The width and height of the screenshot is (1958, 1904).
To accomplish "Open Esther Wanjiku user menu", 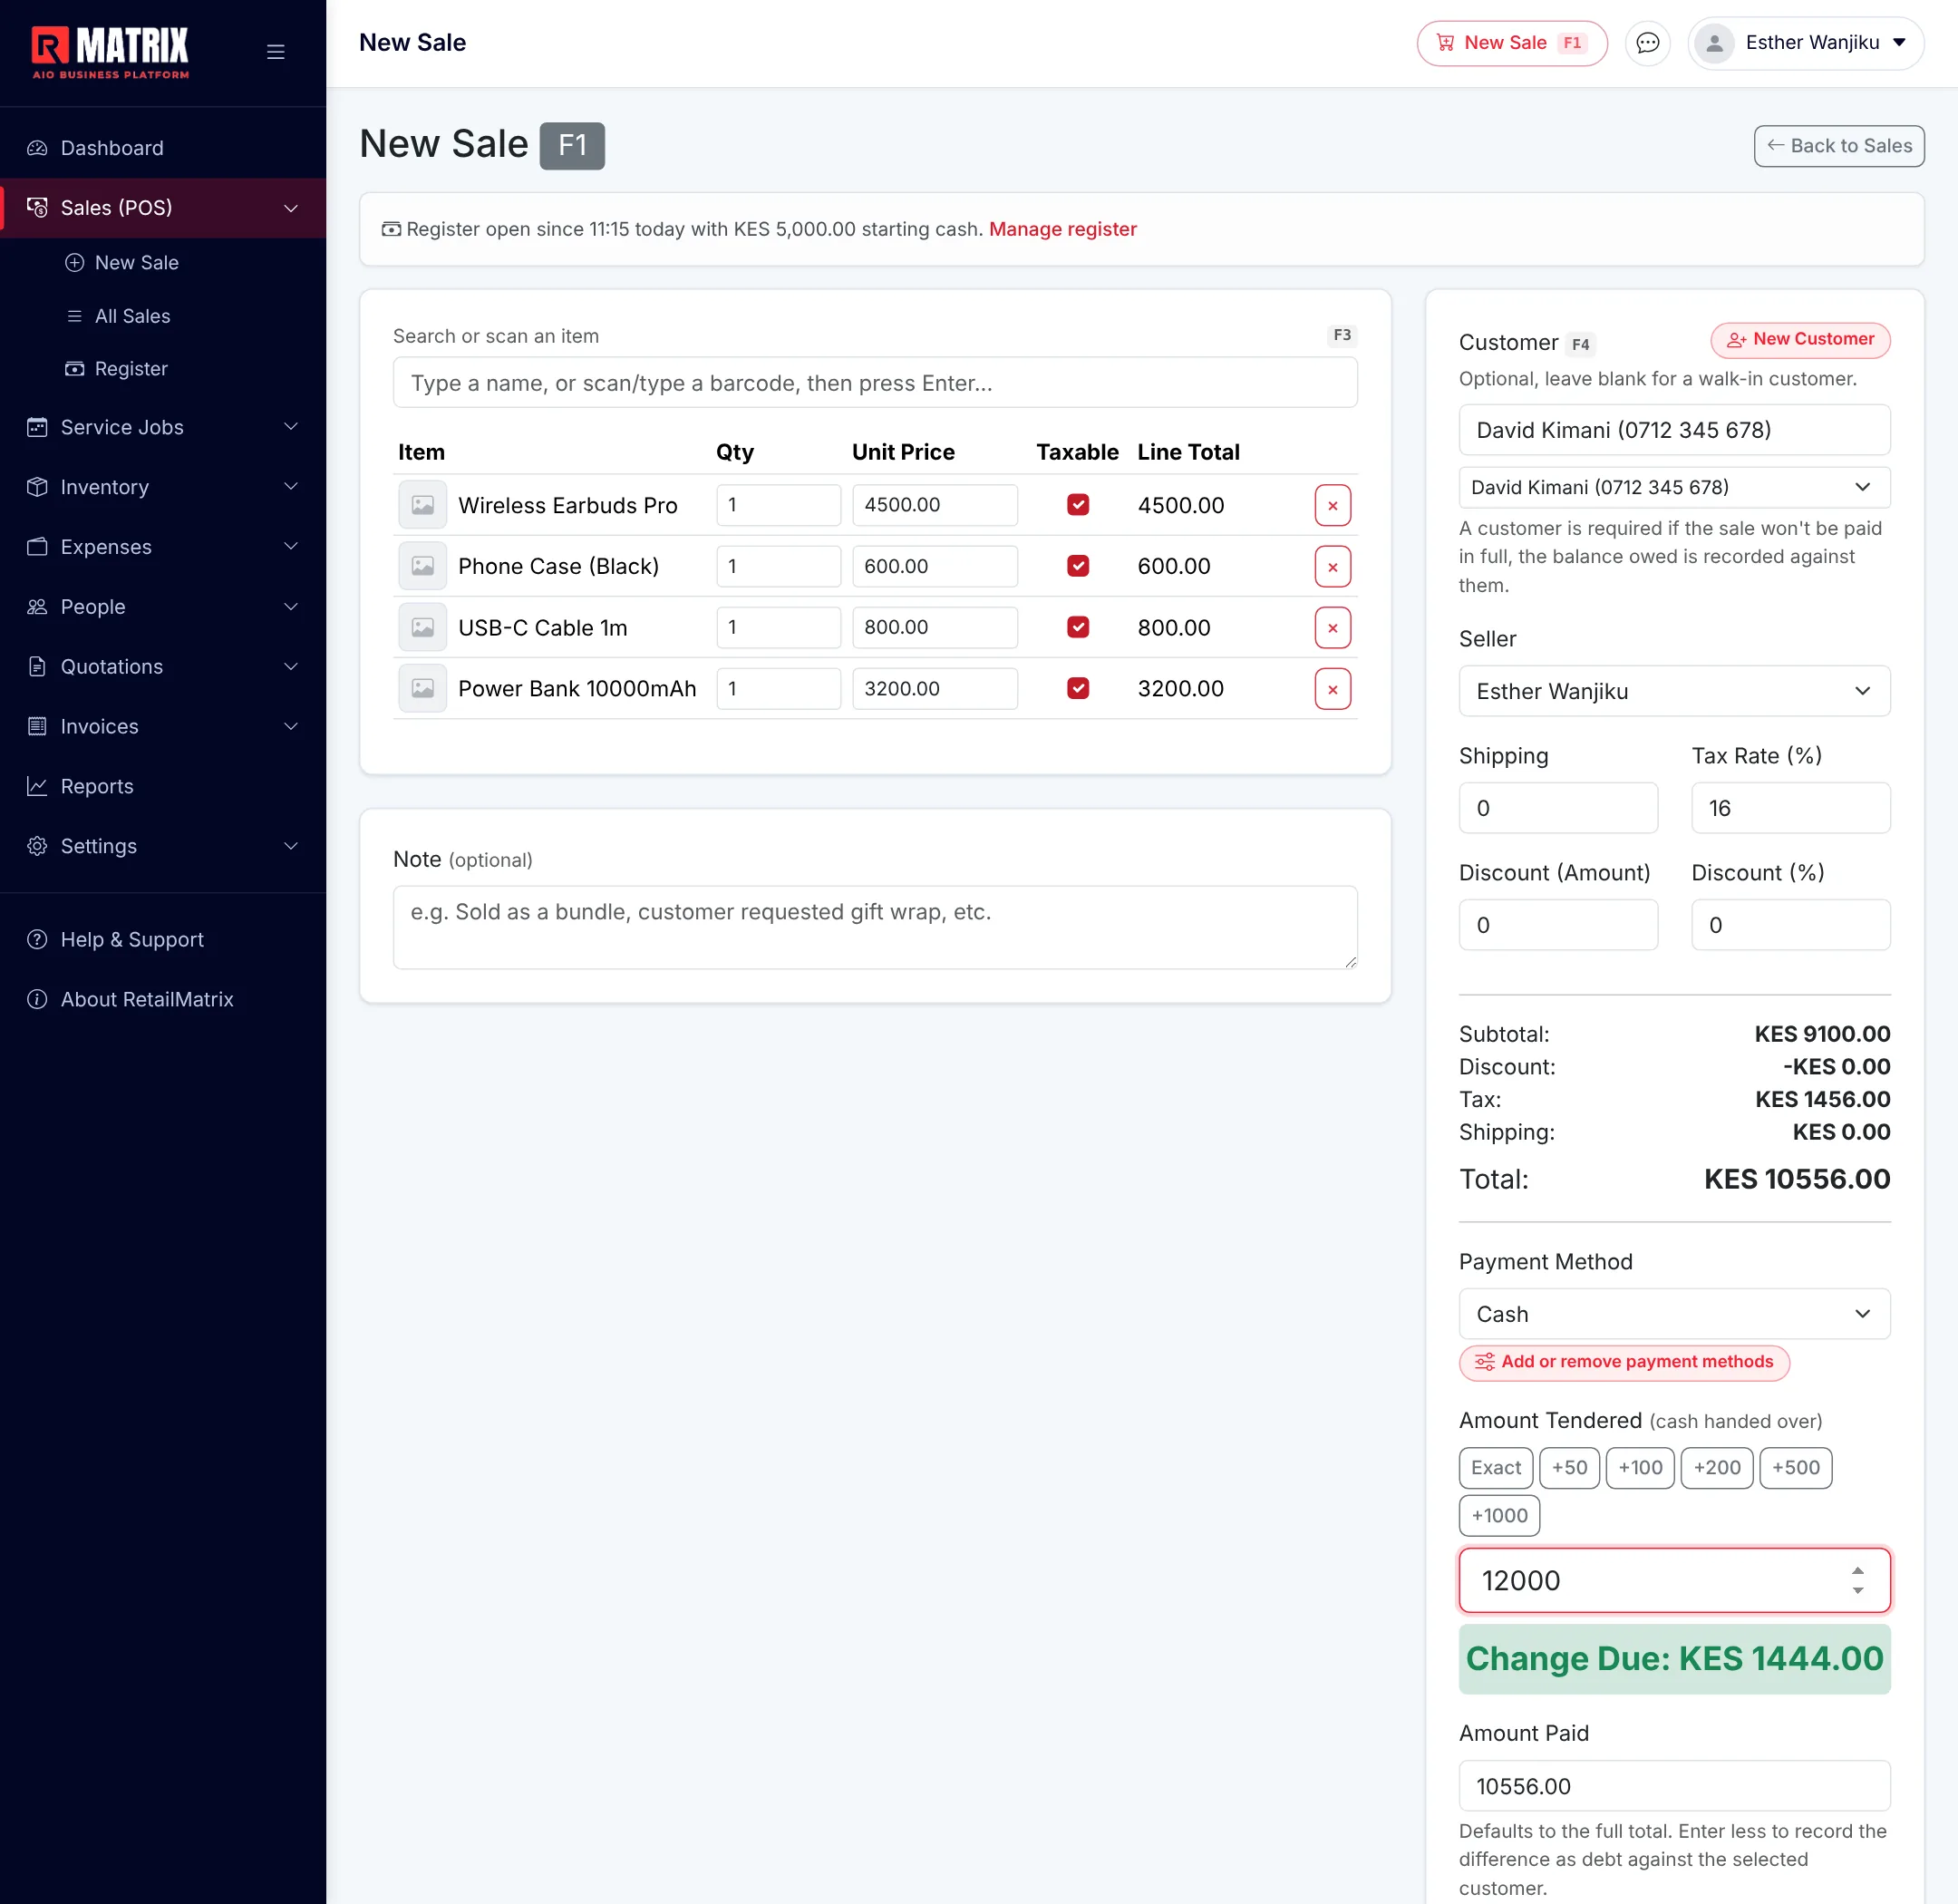I will click(1805, 43).
